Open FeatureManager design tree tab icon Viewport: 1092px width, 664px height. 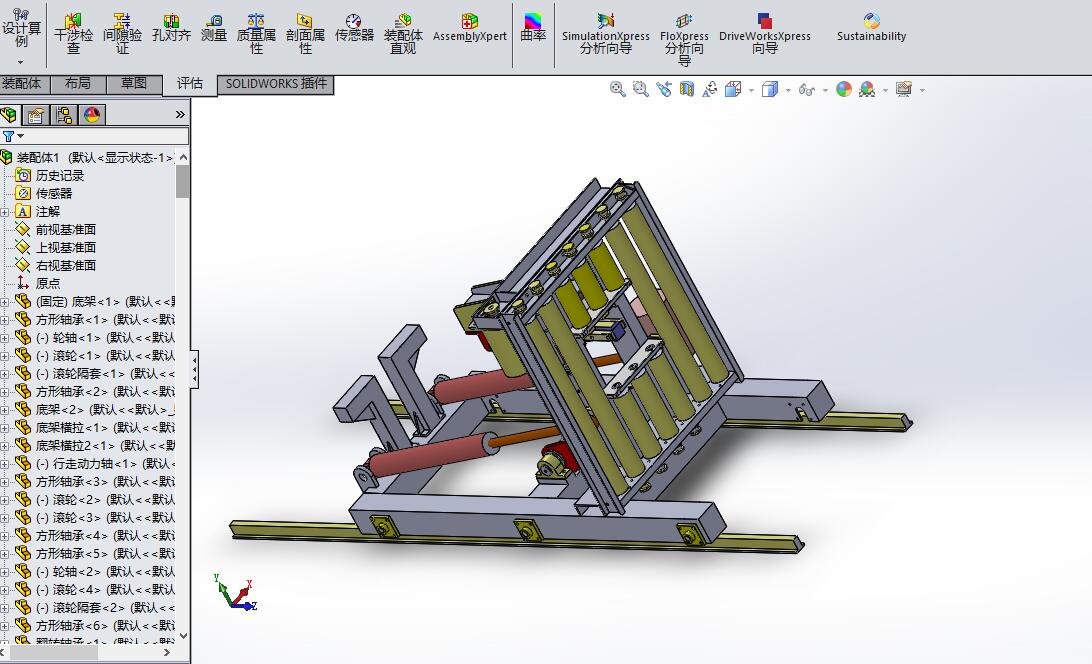(10, 114)
